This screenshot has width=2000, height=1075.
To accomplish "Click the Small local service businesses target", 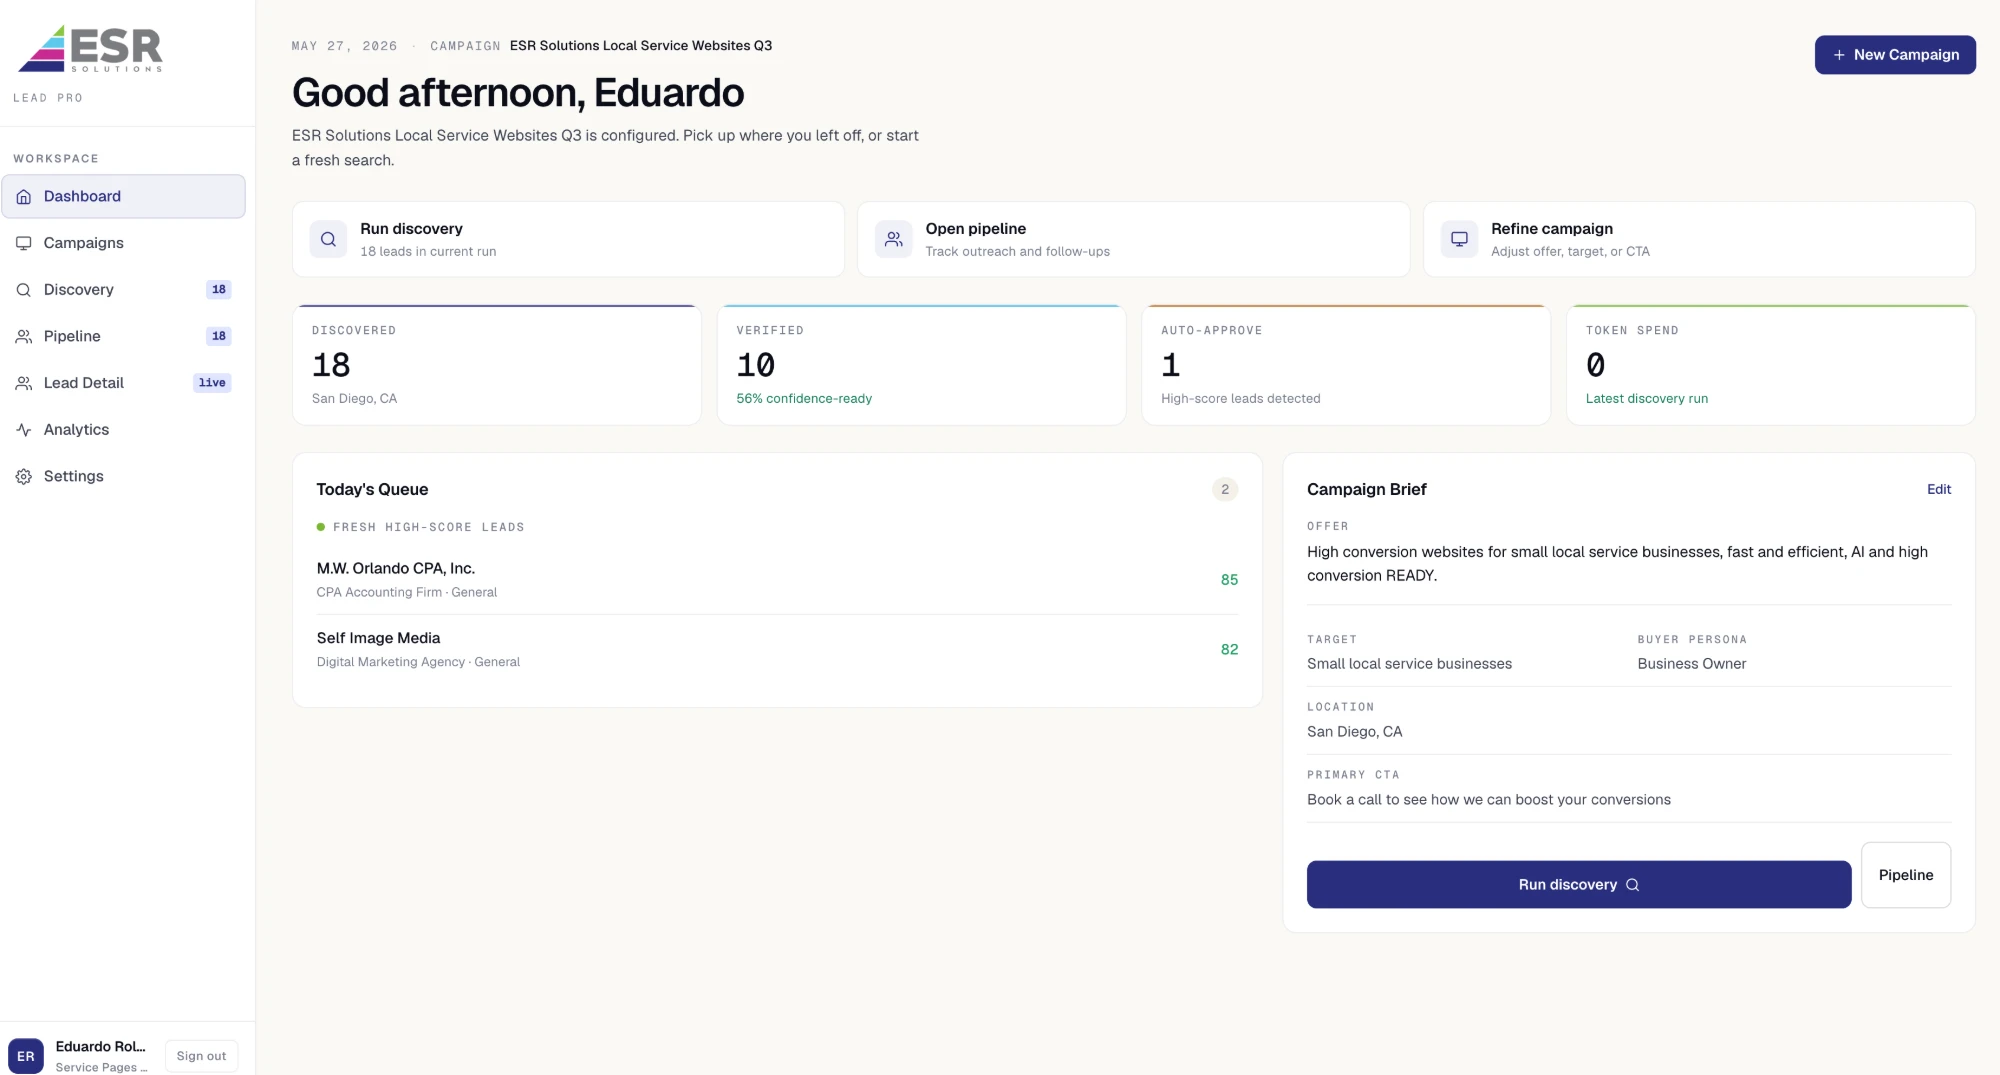I will [1409, 664].
